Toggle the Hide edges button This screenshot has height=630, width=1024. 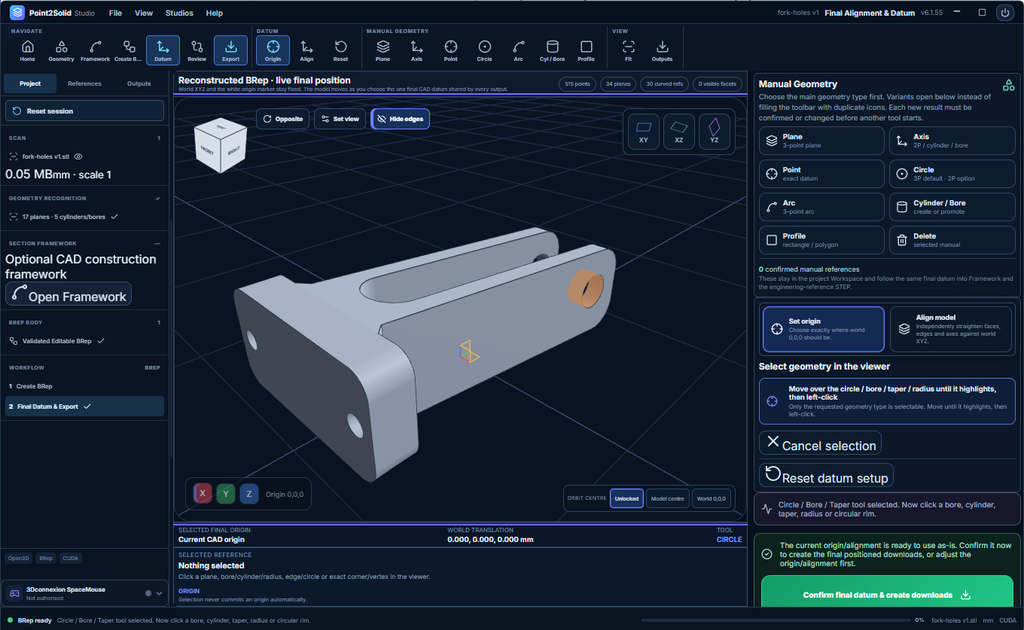pyautogui.click(x=400, y=119)
